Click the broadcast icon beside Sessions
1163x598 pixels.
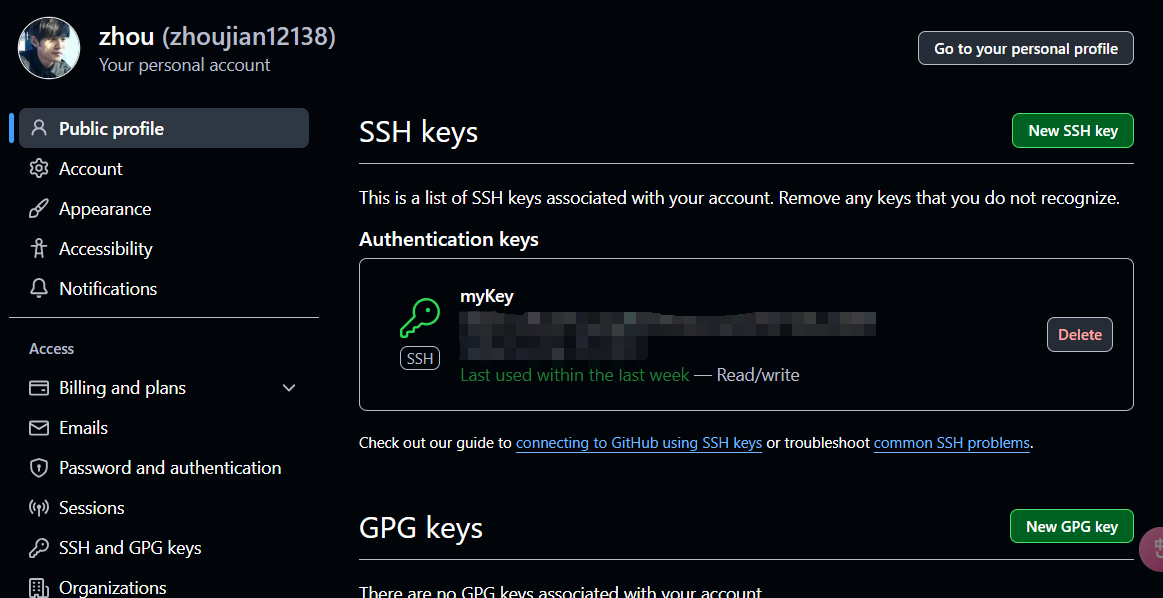39,508
